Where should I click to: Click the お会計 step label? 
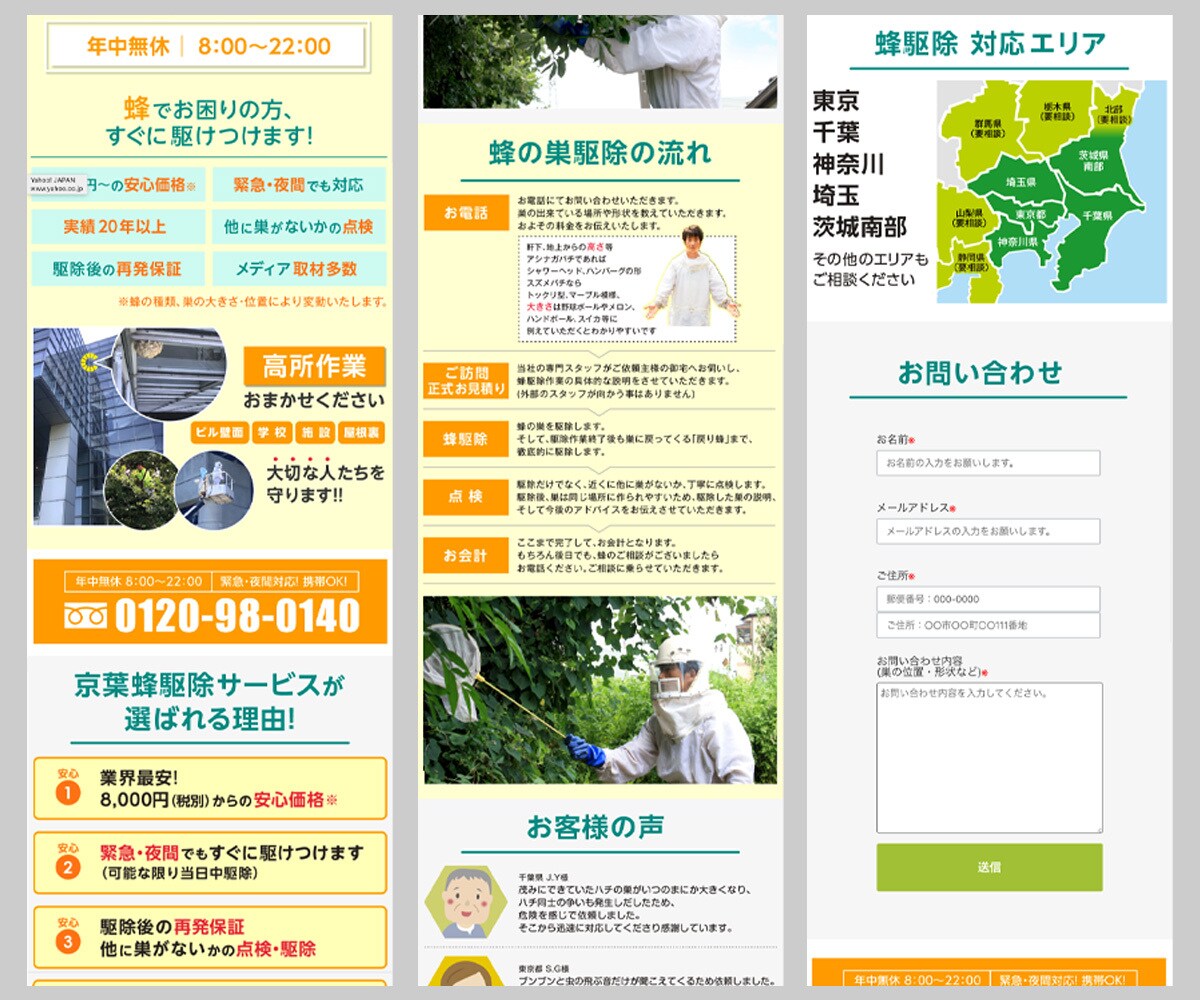(466, 555)
